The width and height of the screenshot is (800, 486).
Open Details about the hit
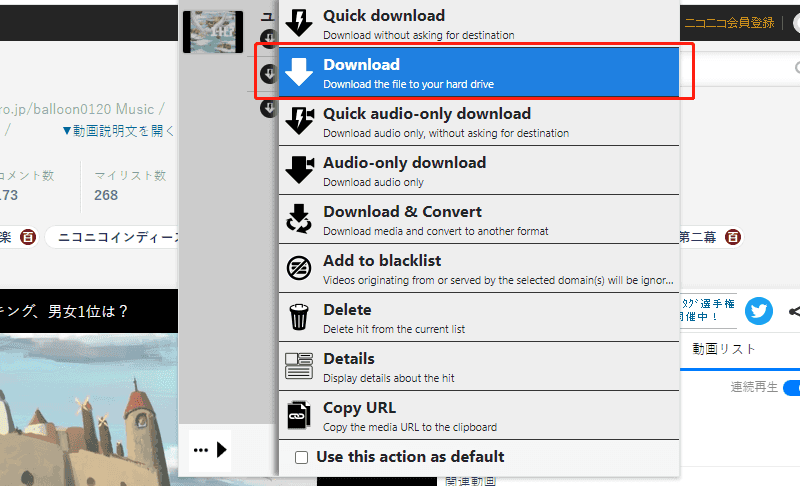click(x=479, y=366)
